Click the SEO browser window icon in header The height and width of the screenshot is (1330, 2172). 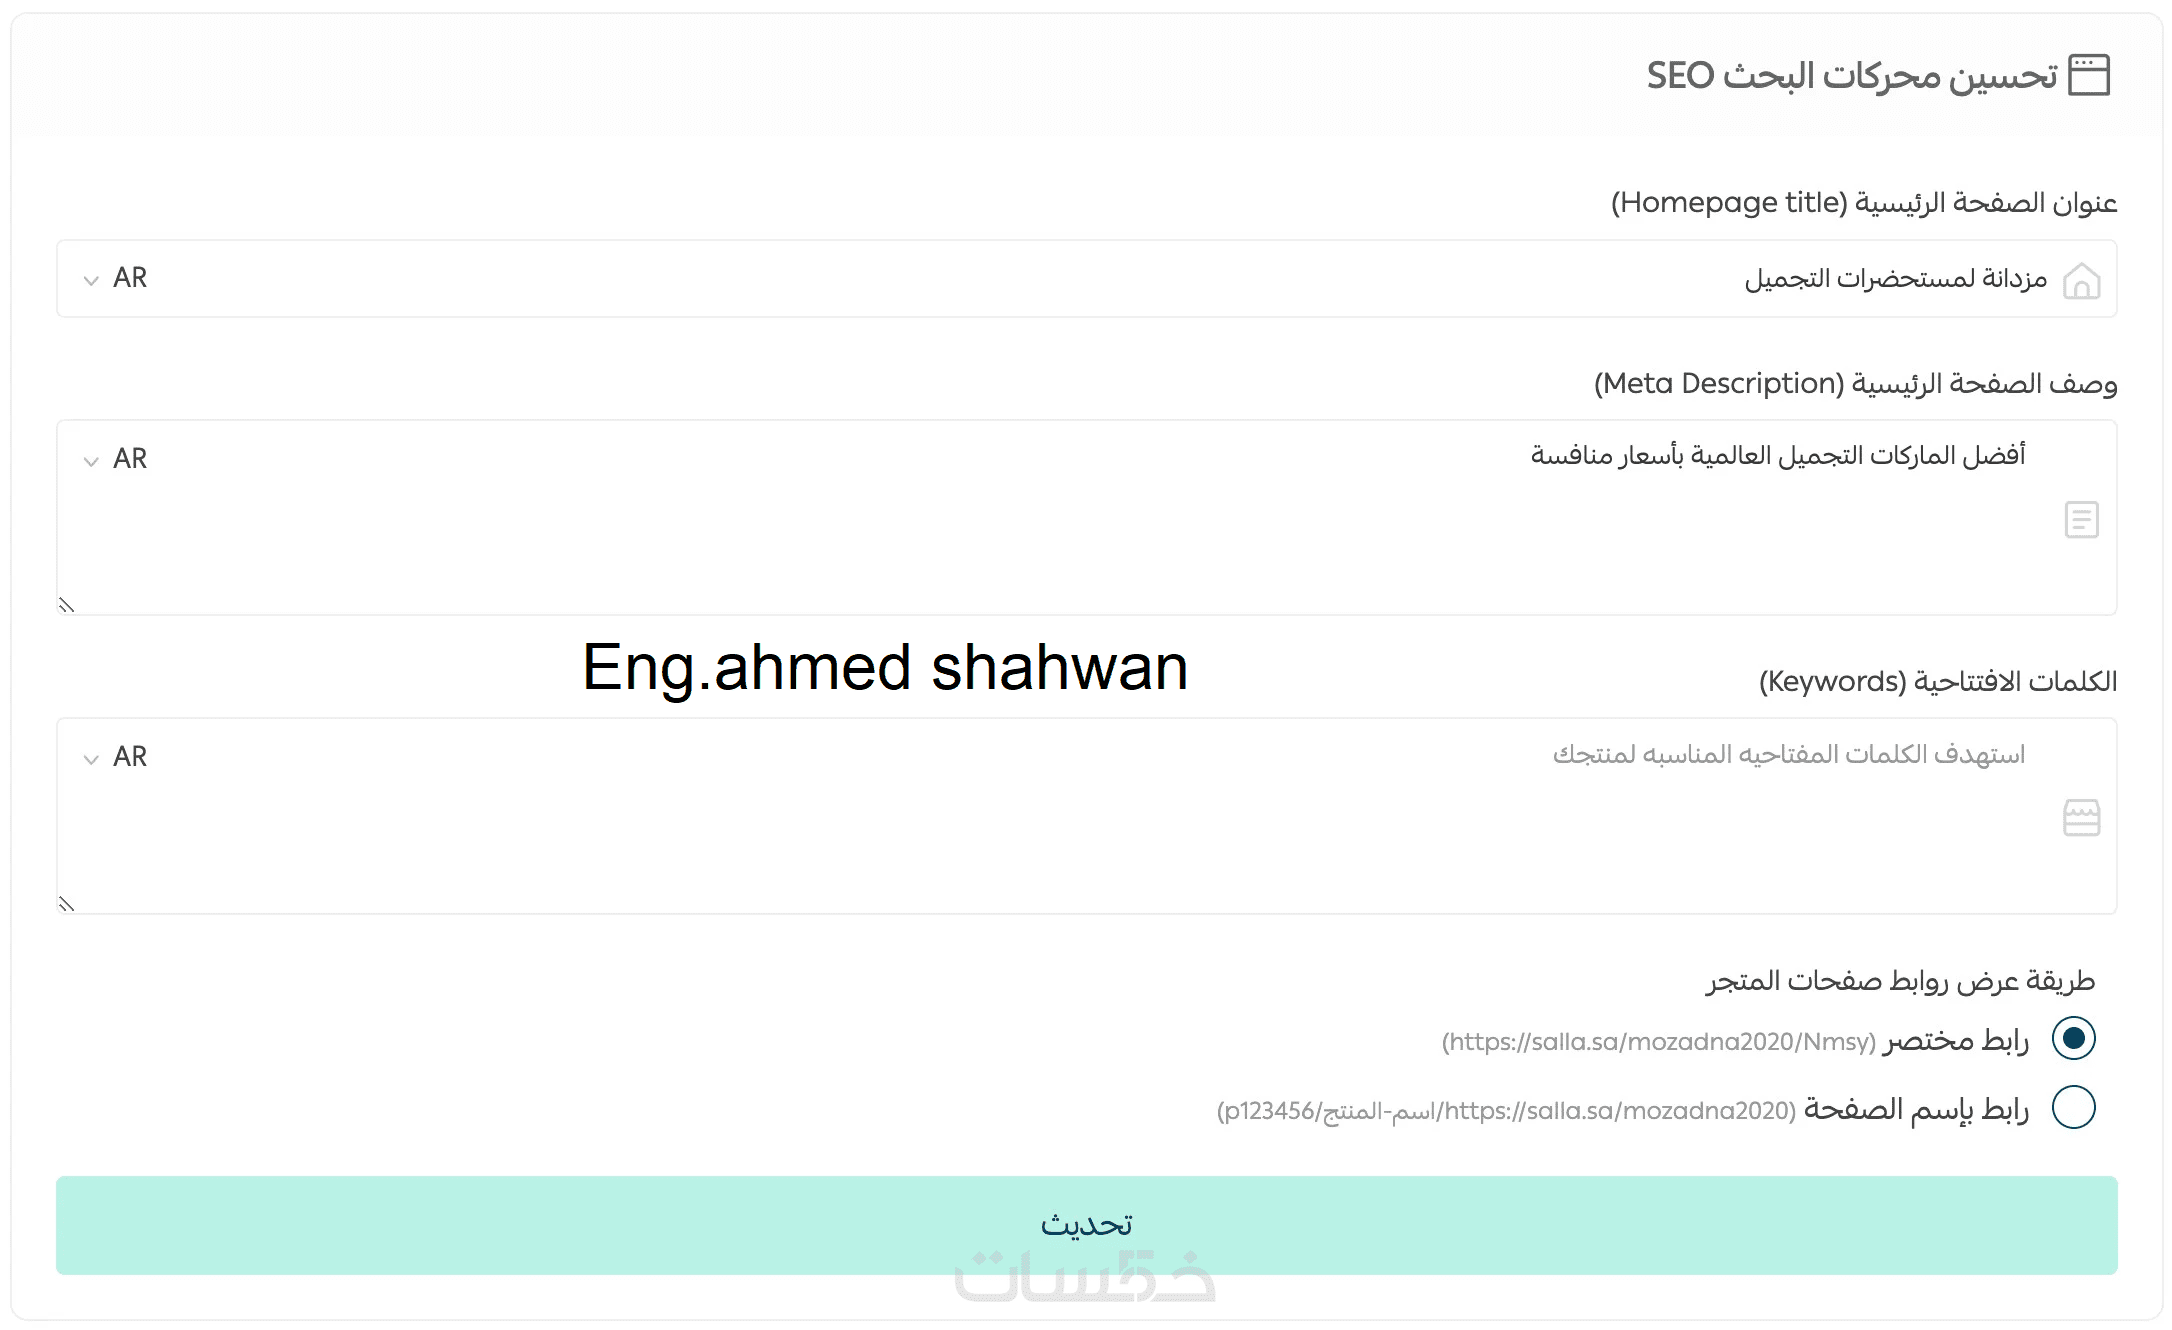[x=2088, y=75]
